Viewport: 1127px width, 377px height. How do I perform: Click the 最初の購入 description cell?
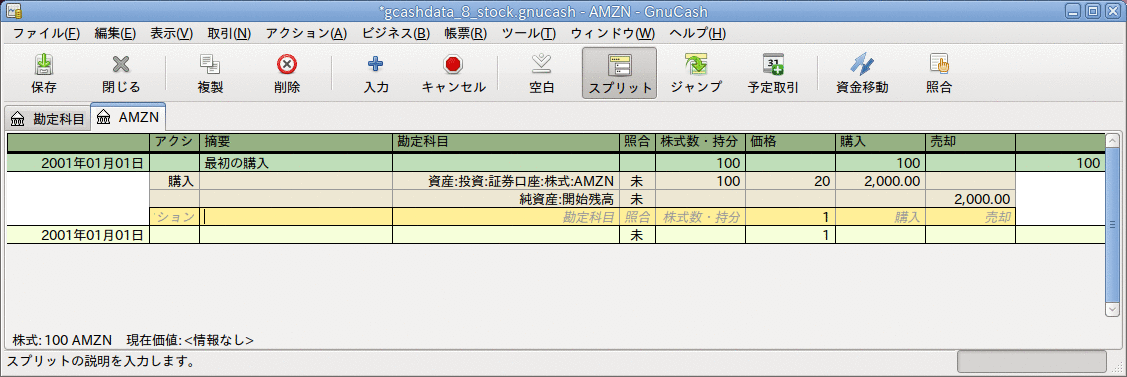tap(295, 163)
